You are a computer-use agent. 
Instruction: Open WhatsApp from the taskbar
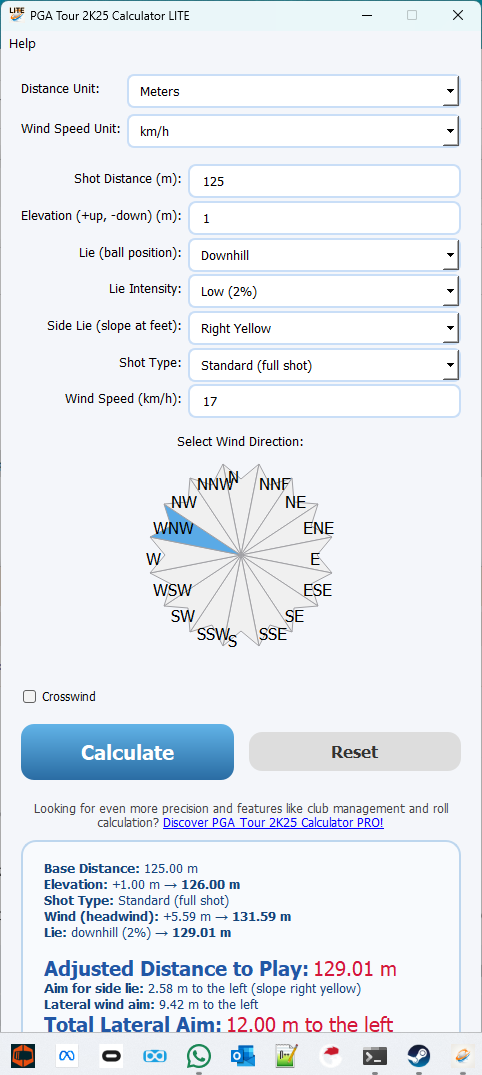pos(200,1055)
